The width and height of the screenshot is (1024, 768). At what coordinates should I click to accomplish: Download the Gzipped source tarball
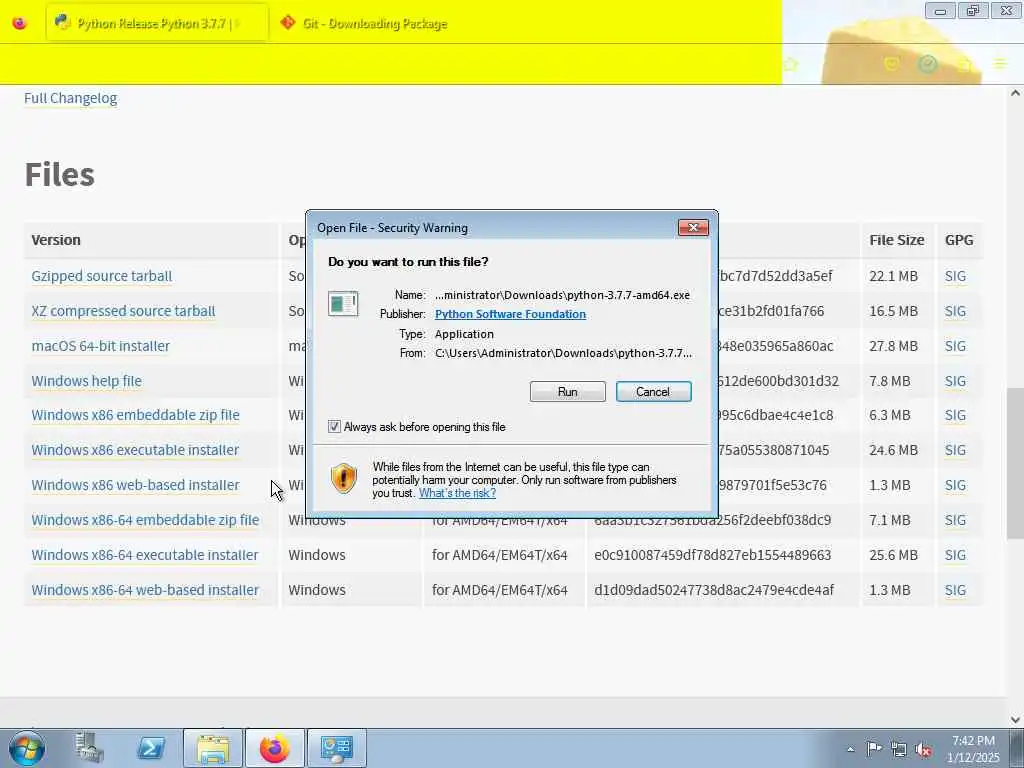click(102, 276)
